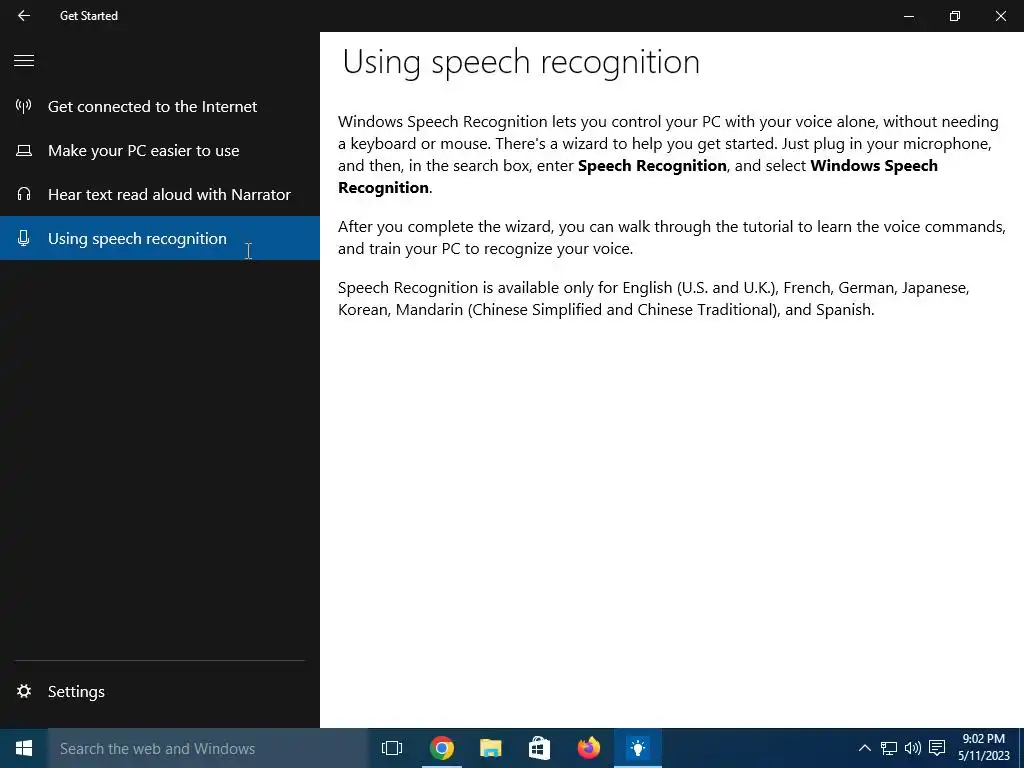Open the Action Center notifications icon

pyautogui.click(x=937, y=748)
